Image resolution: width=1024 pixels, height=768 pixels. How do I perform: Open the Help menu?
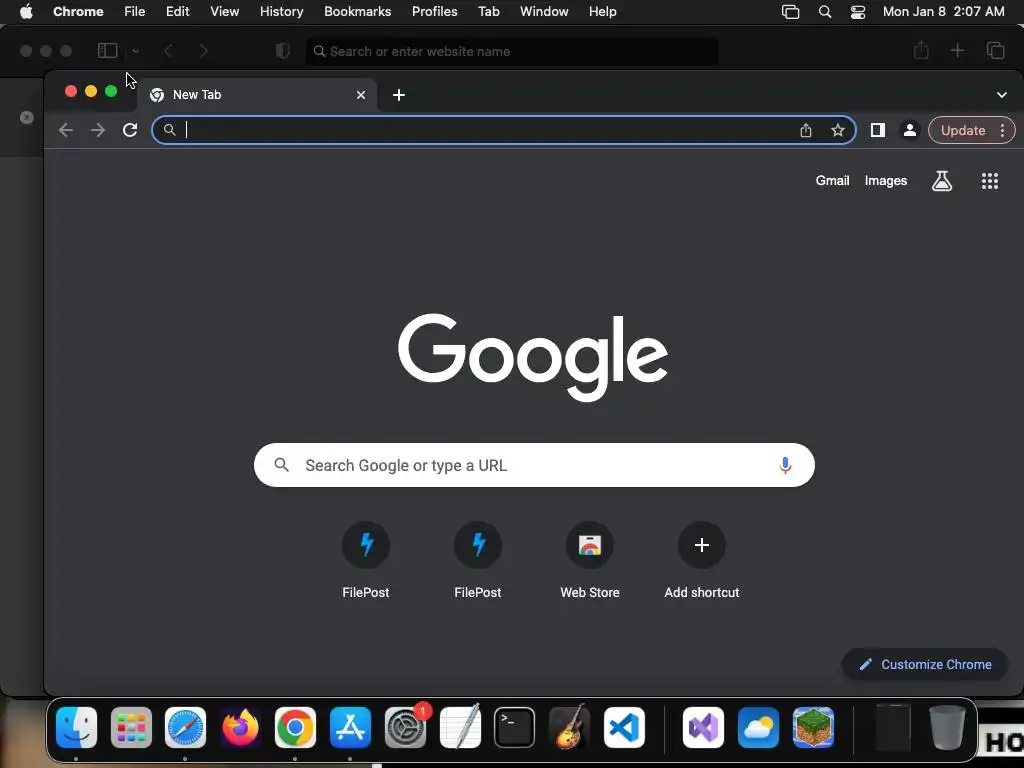click(603, 12)
